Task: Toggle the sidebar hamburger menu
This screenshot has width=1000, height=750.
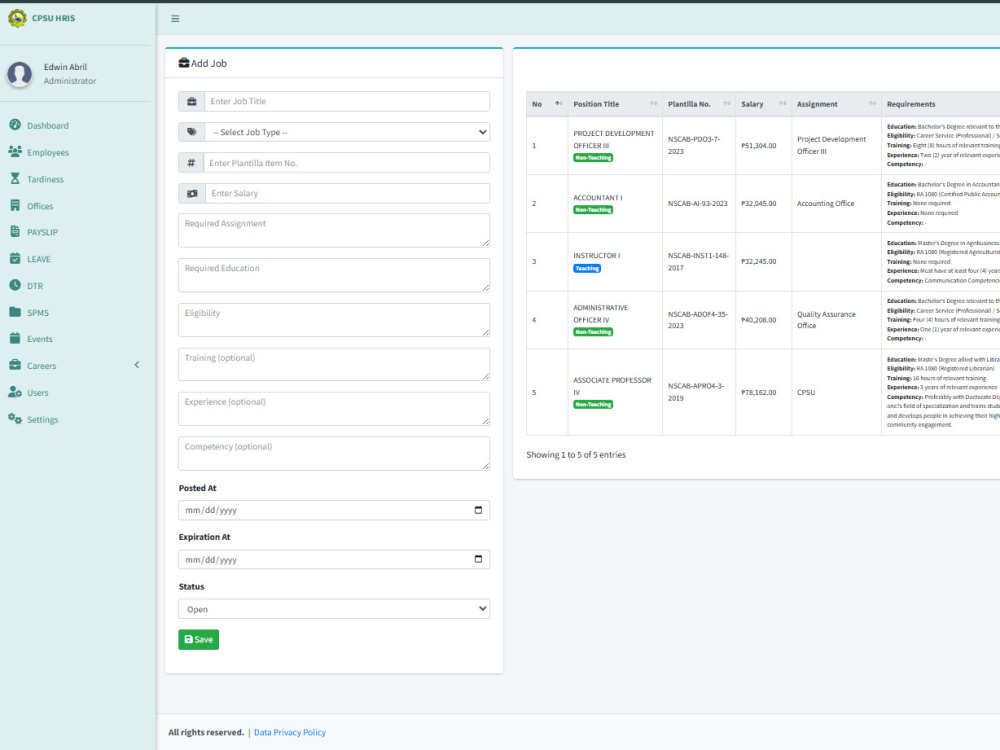Action: click(175, 18)
